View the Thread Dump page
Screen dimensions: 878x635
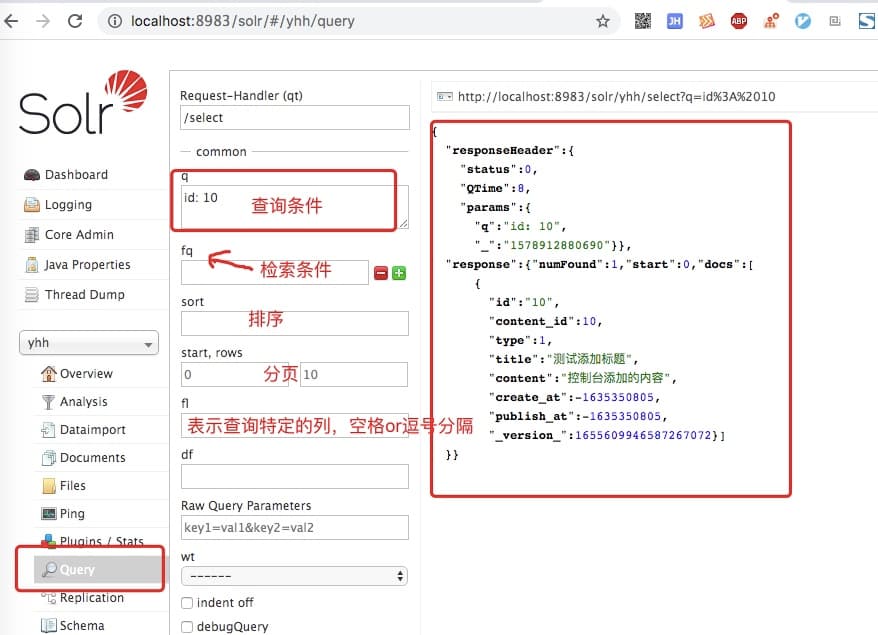85,295
